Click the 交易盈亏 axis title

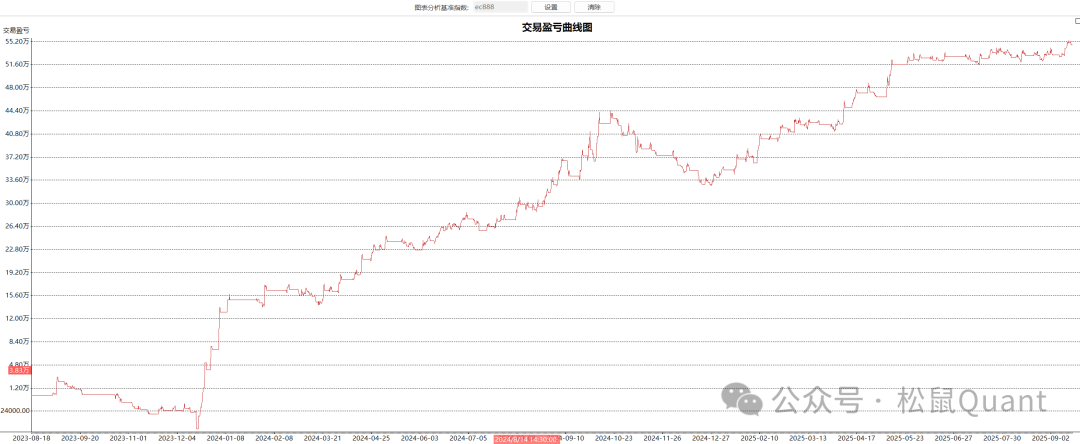16,30
